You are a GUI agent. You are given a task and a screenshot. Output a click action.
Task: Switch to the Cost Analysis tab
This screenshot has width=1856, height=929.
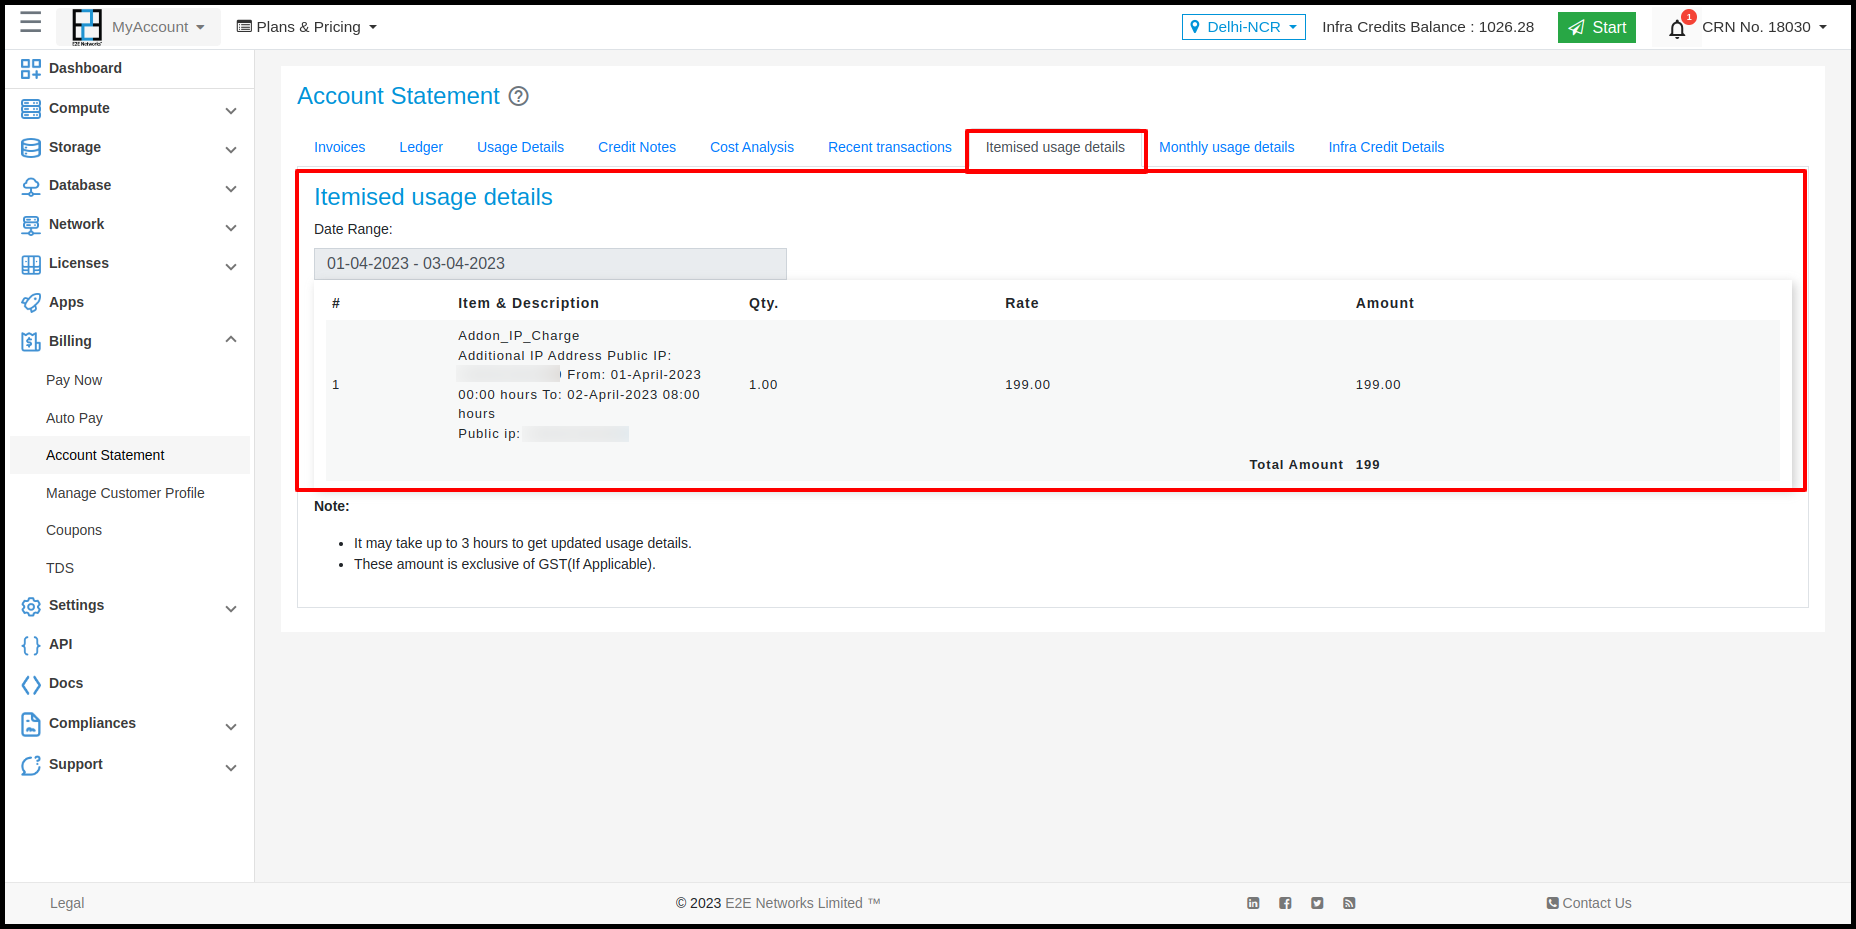coord(752,147)
